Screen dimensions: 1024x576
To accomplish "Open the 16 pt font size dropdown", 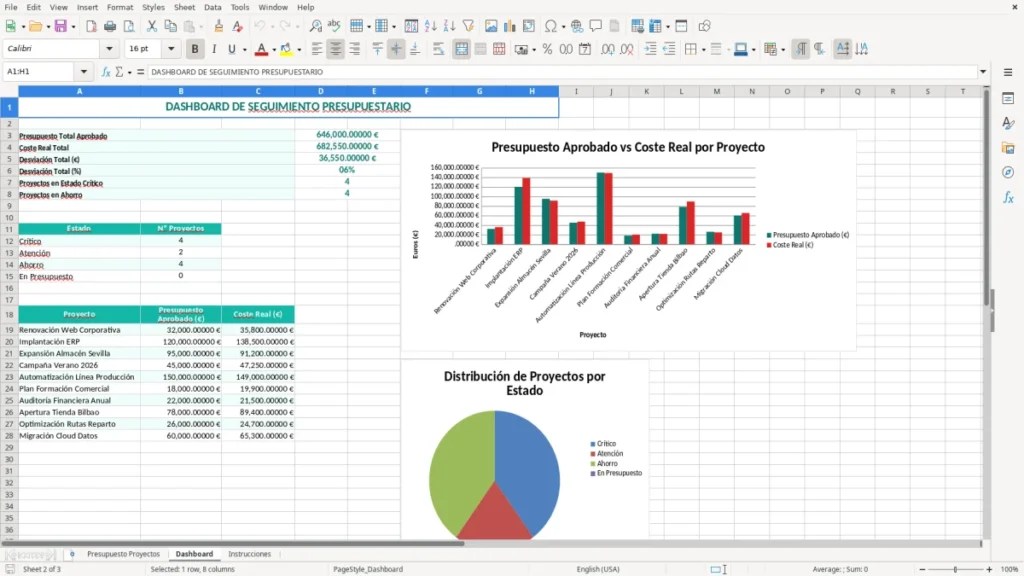I will tap(171, 49).
